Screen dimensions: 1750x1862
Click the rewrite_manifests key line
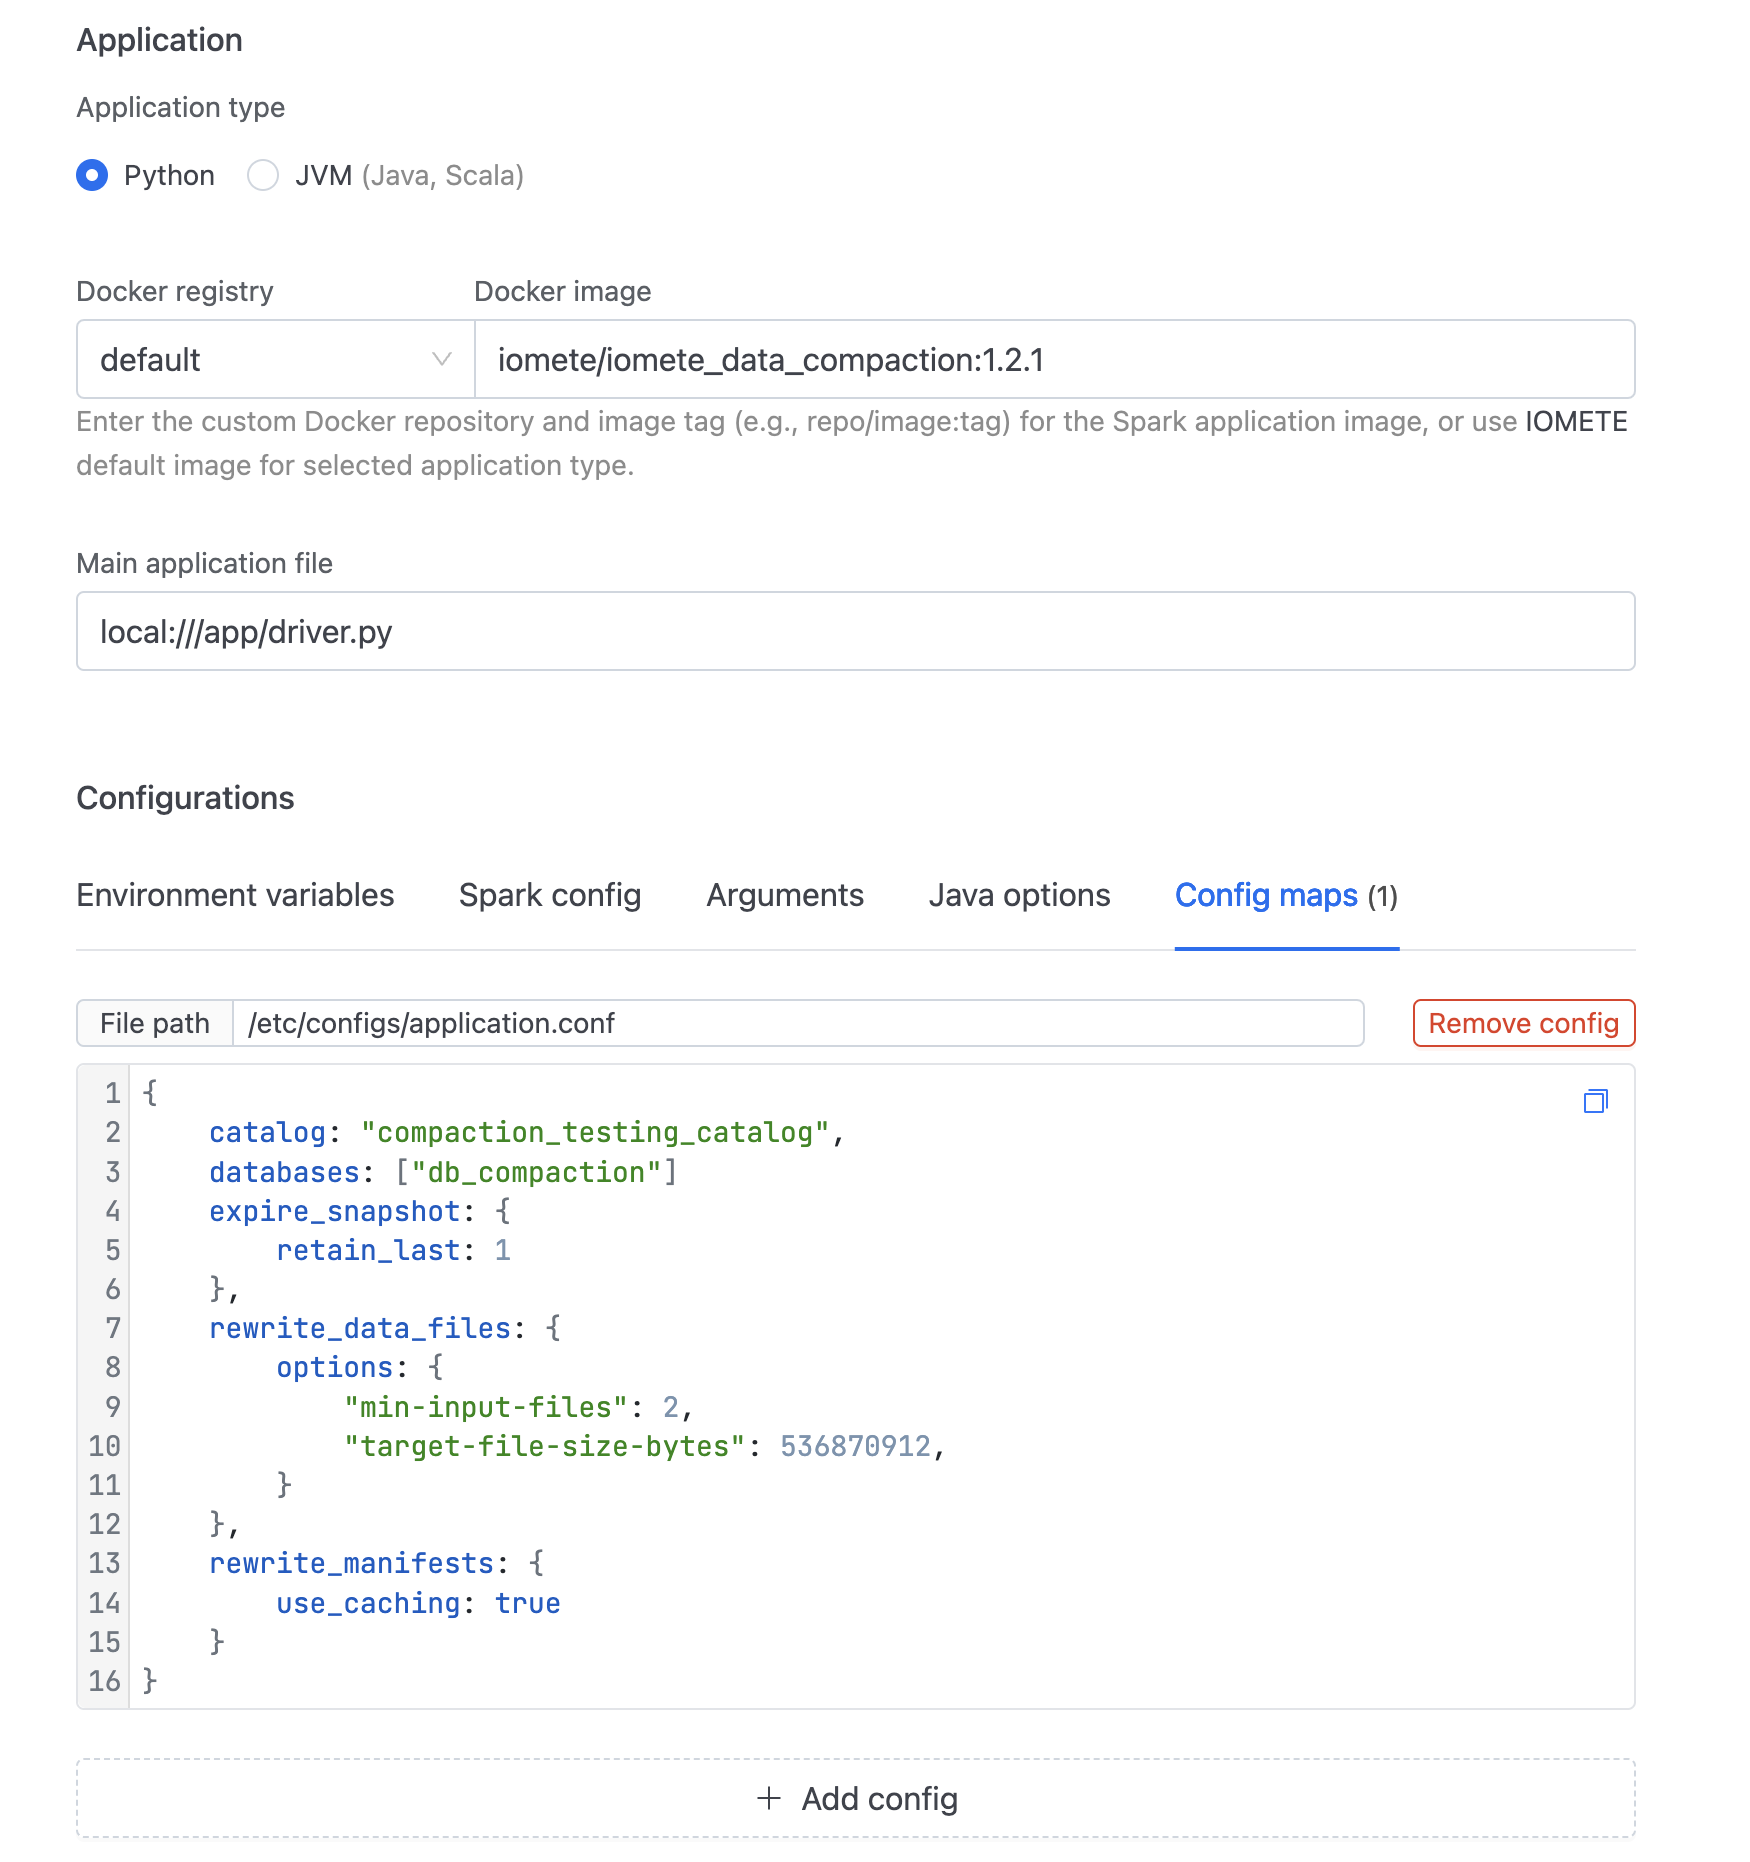pyautogui.click(x=376, y=1563)
